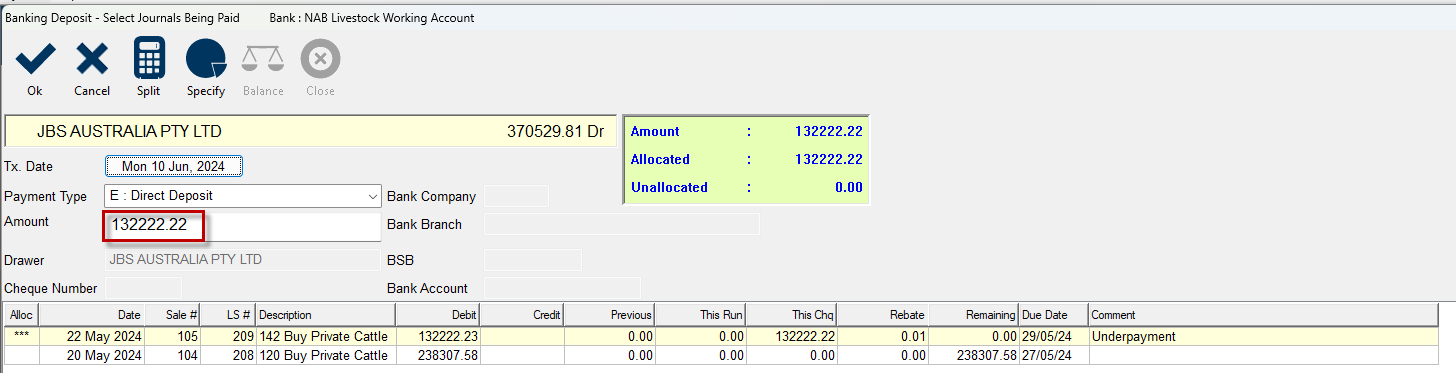Select the Specify pie chart icon

[x=206, y=59]
